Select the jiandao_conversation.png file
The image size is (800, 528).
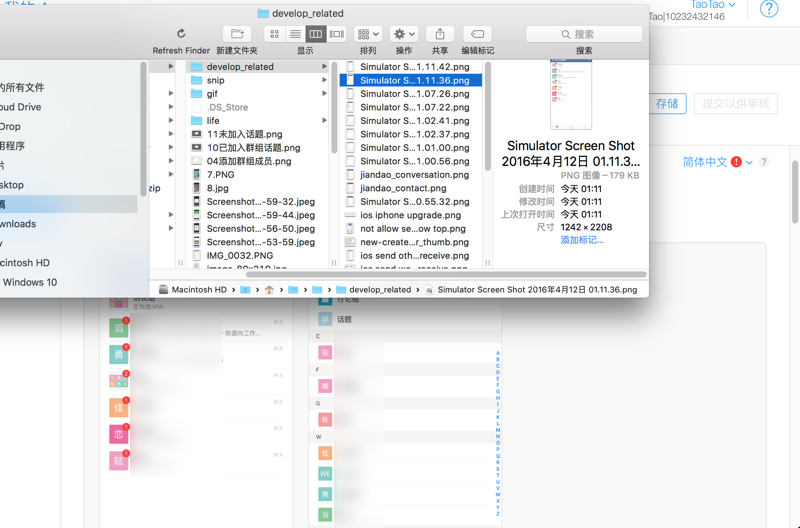[x=411, y=174]
